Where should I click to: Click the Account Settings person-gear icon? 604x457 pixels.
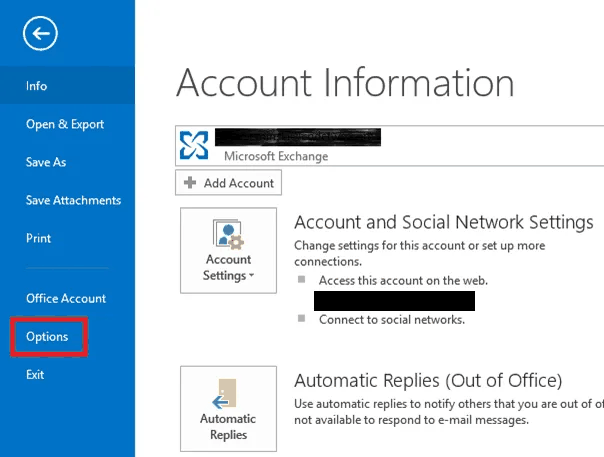click(x=228, y=234)
